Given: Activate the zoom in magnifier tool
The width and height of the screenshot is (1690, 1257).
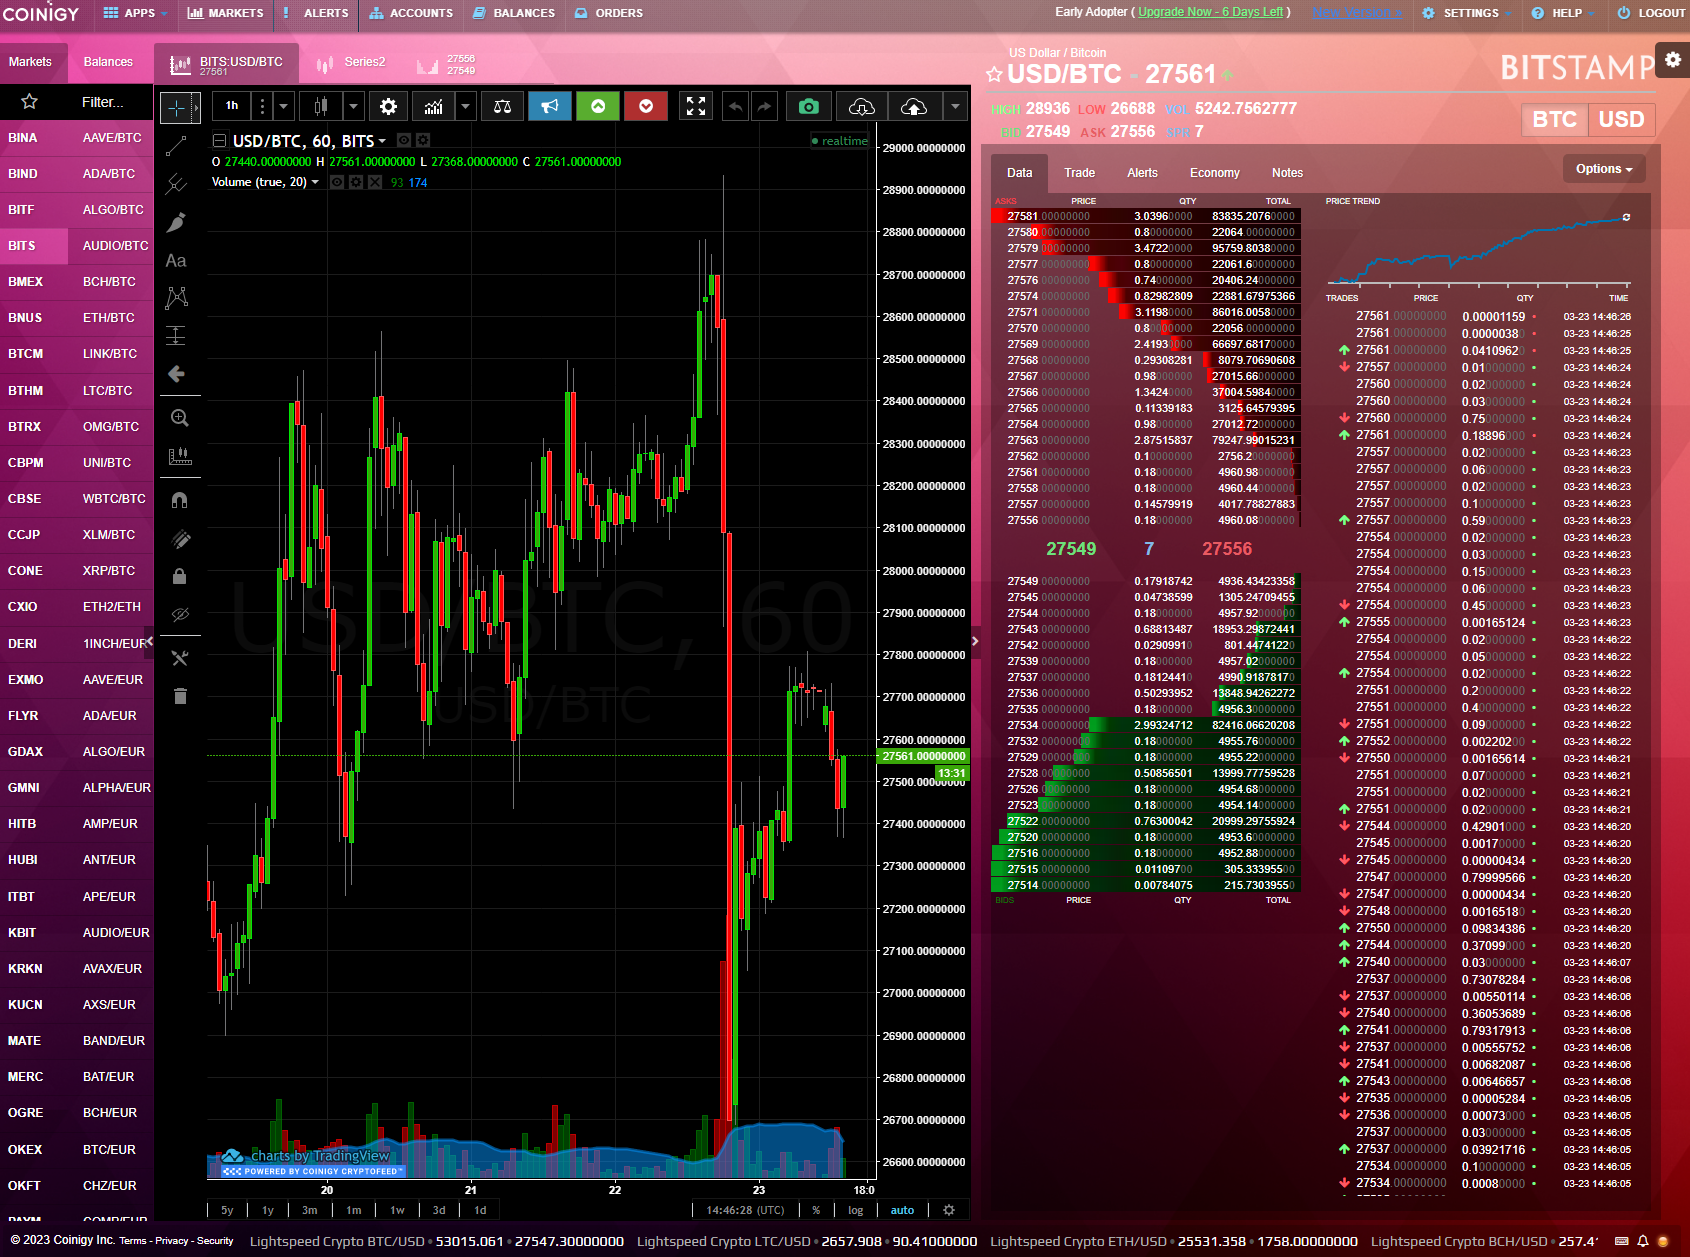Looking at the screenshot, I should pyautogui.click(x=180, y=418).
